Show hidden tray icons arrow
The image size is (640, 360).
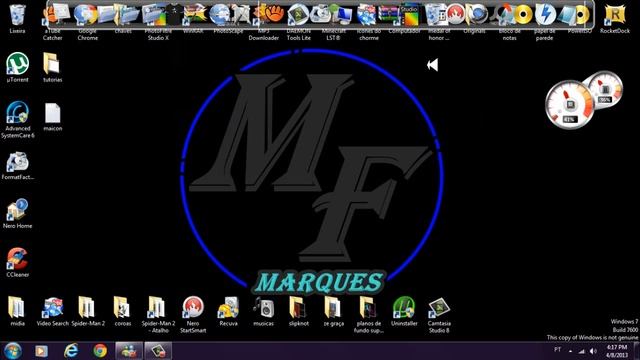coord(570,351)
